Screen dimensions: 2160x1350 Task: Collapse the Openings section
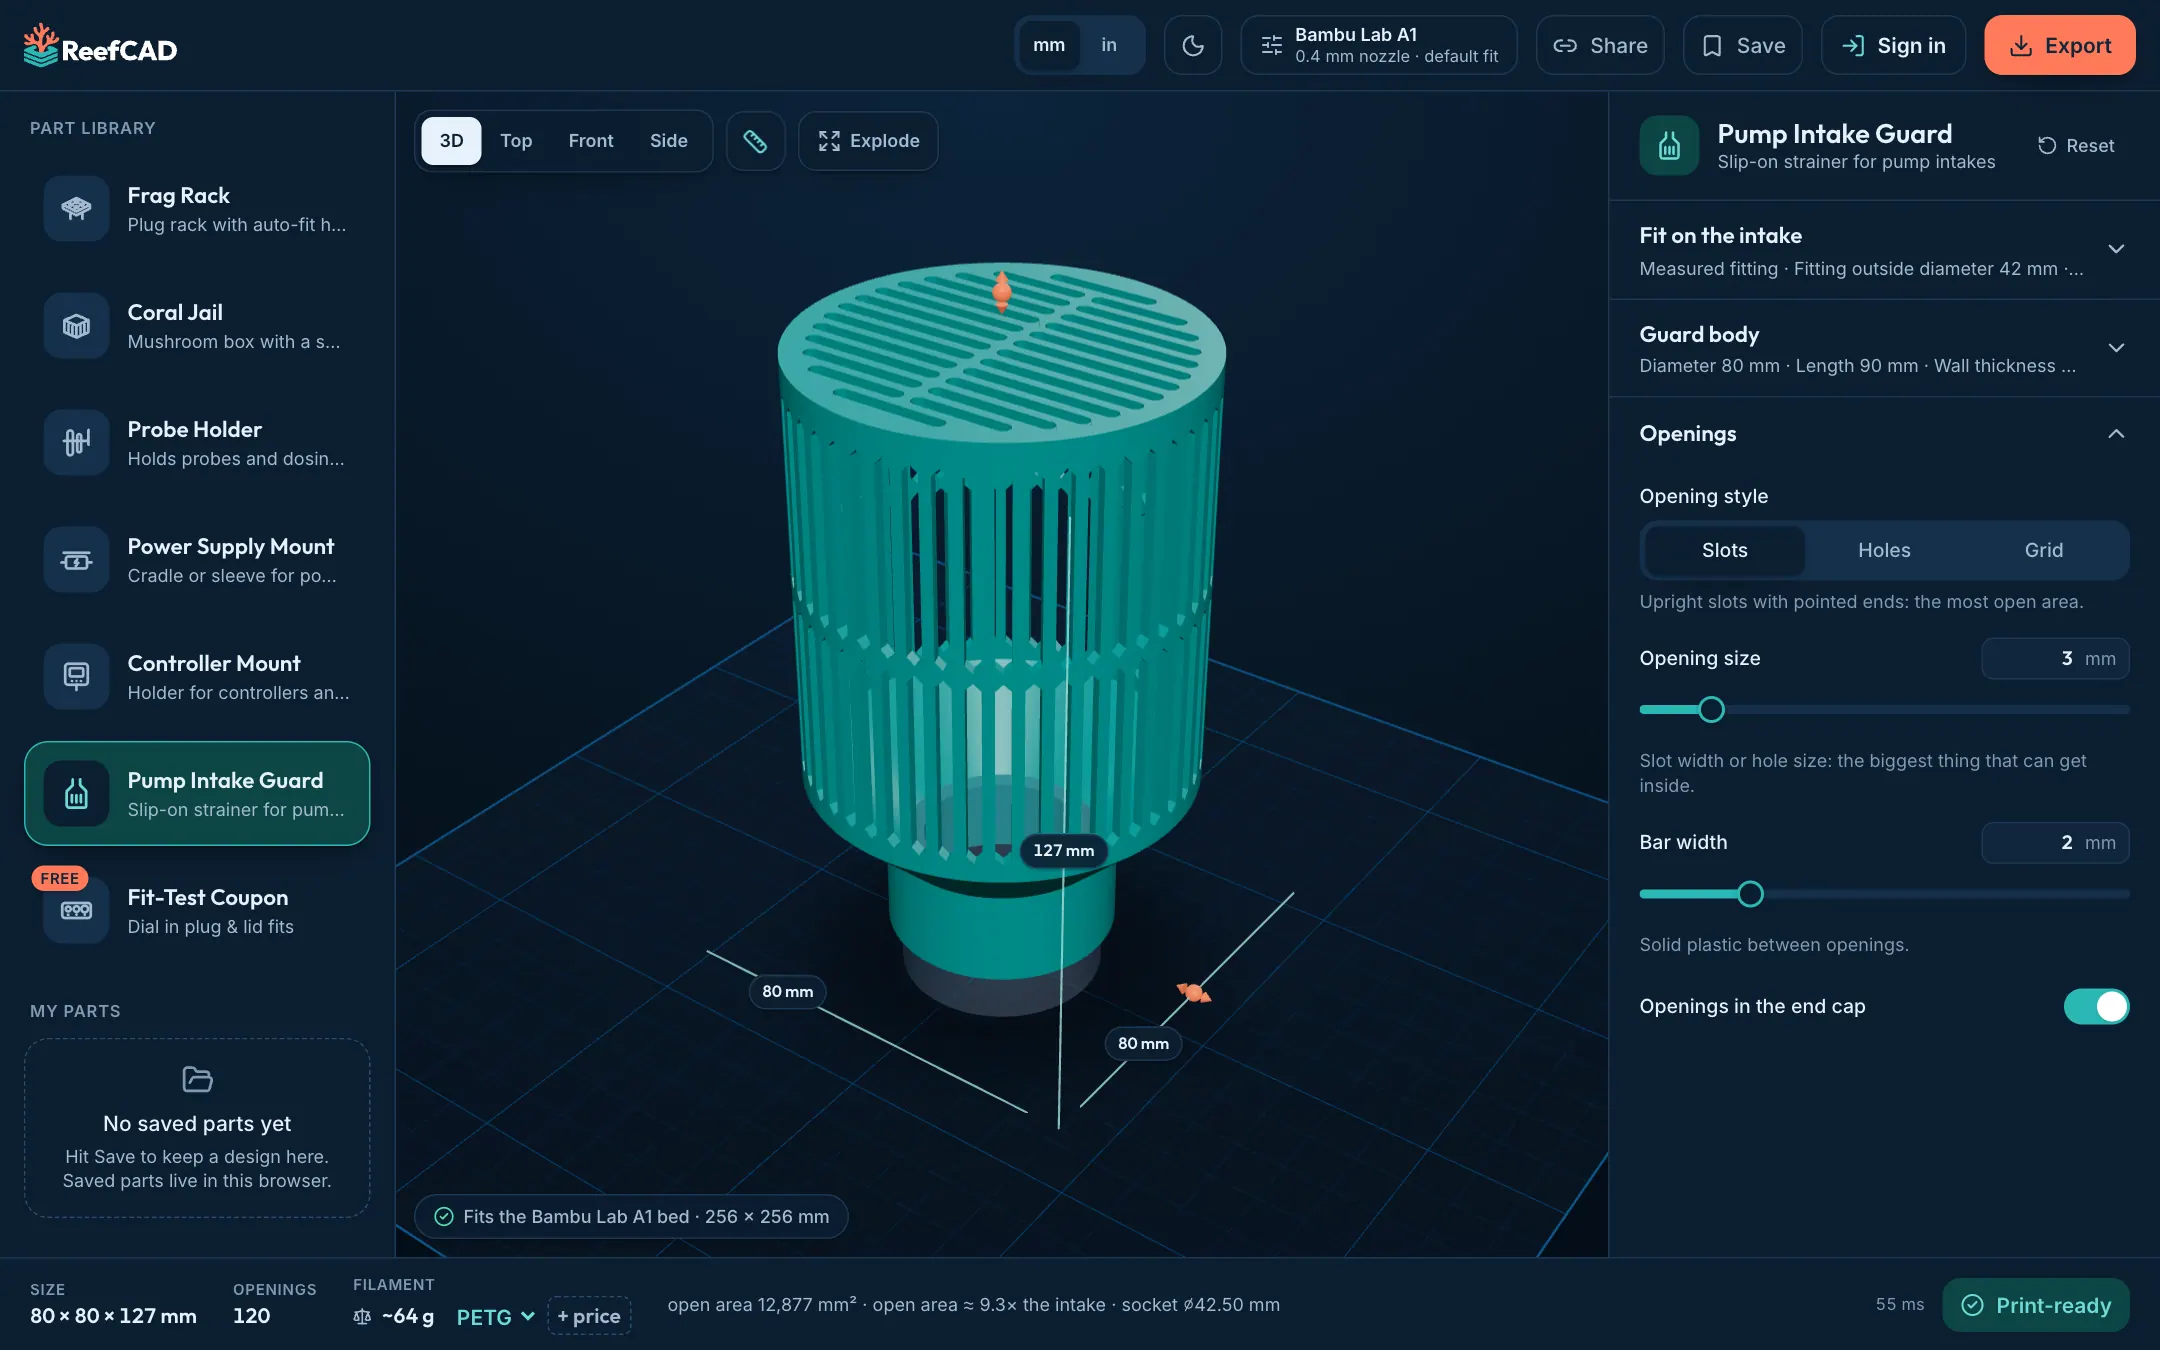click(1884, 434)
